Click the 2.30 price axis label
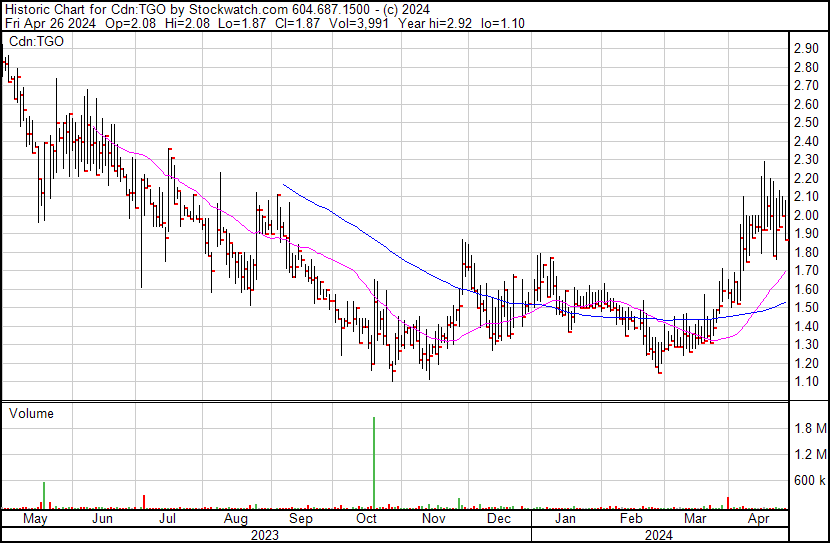This screenshot has height=543, width=830. point(807,159)
